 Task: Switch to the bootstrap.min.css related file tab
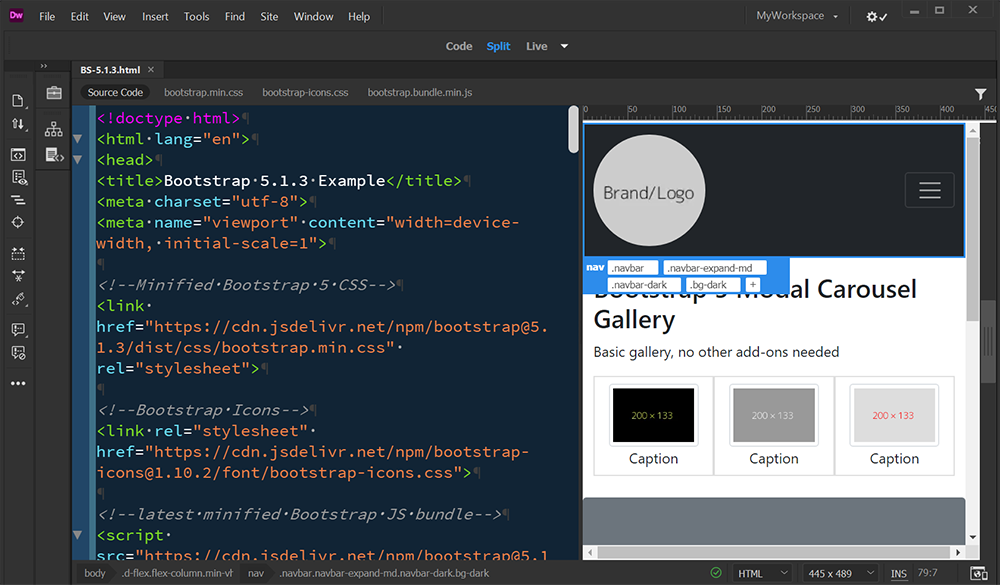pos(203,92)
